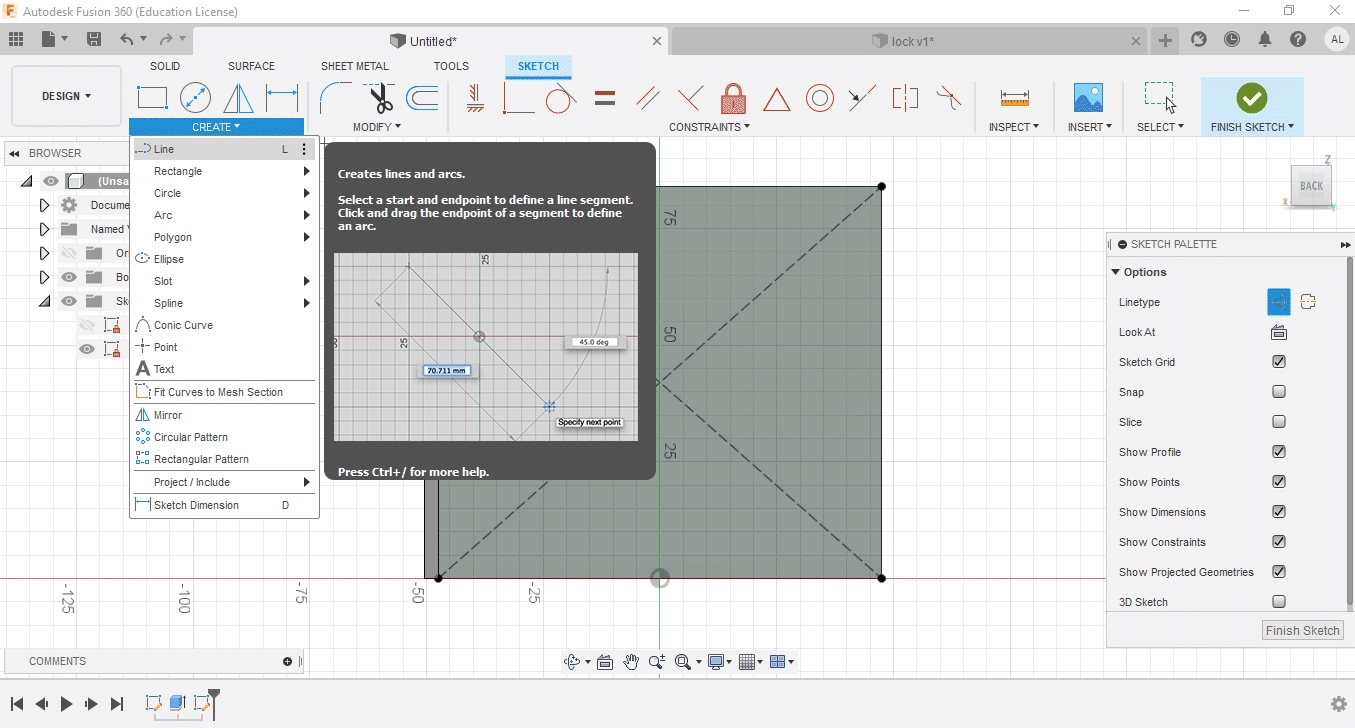The height and width of the screenshot is (728, 1355).
Task: Click the BACK face of view cube
Action: coord(1311,186)
